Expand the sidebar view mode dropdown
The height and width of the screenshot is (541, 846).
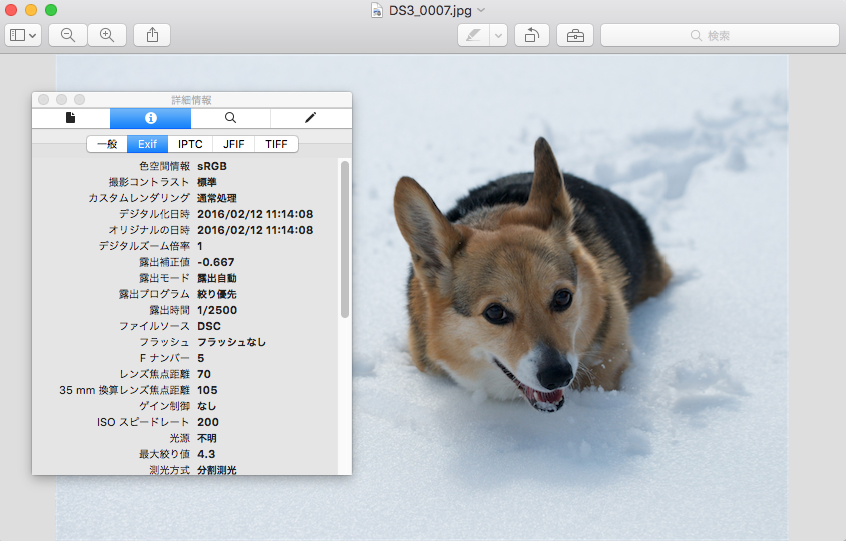(23, 35)
